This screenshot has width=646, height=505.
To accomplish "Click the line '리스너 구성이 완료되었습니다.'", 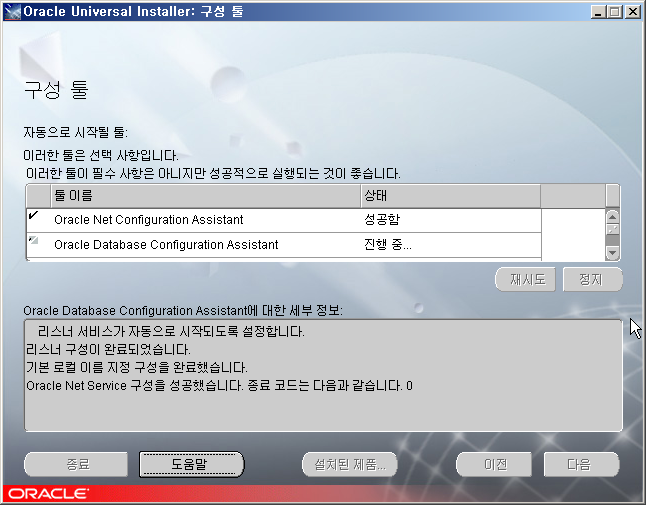I will [108, 350].
